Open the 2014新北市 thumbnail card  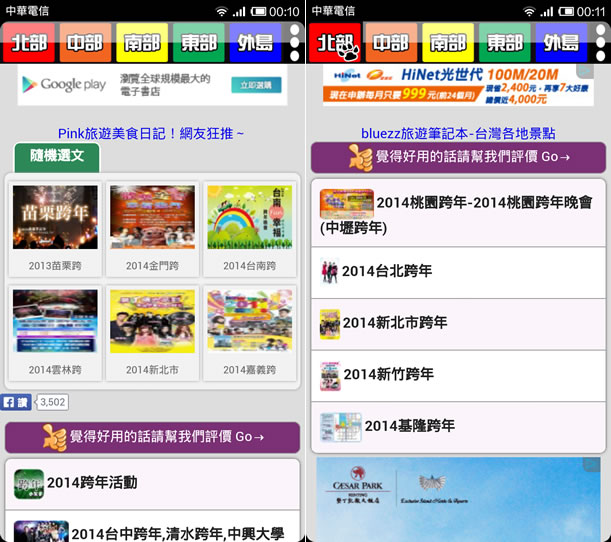click(152, 333)
